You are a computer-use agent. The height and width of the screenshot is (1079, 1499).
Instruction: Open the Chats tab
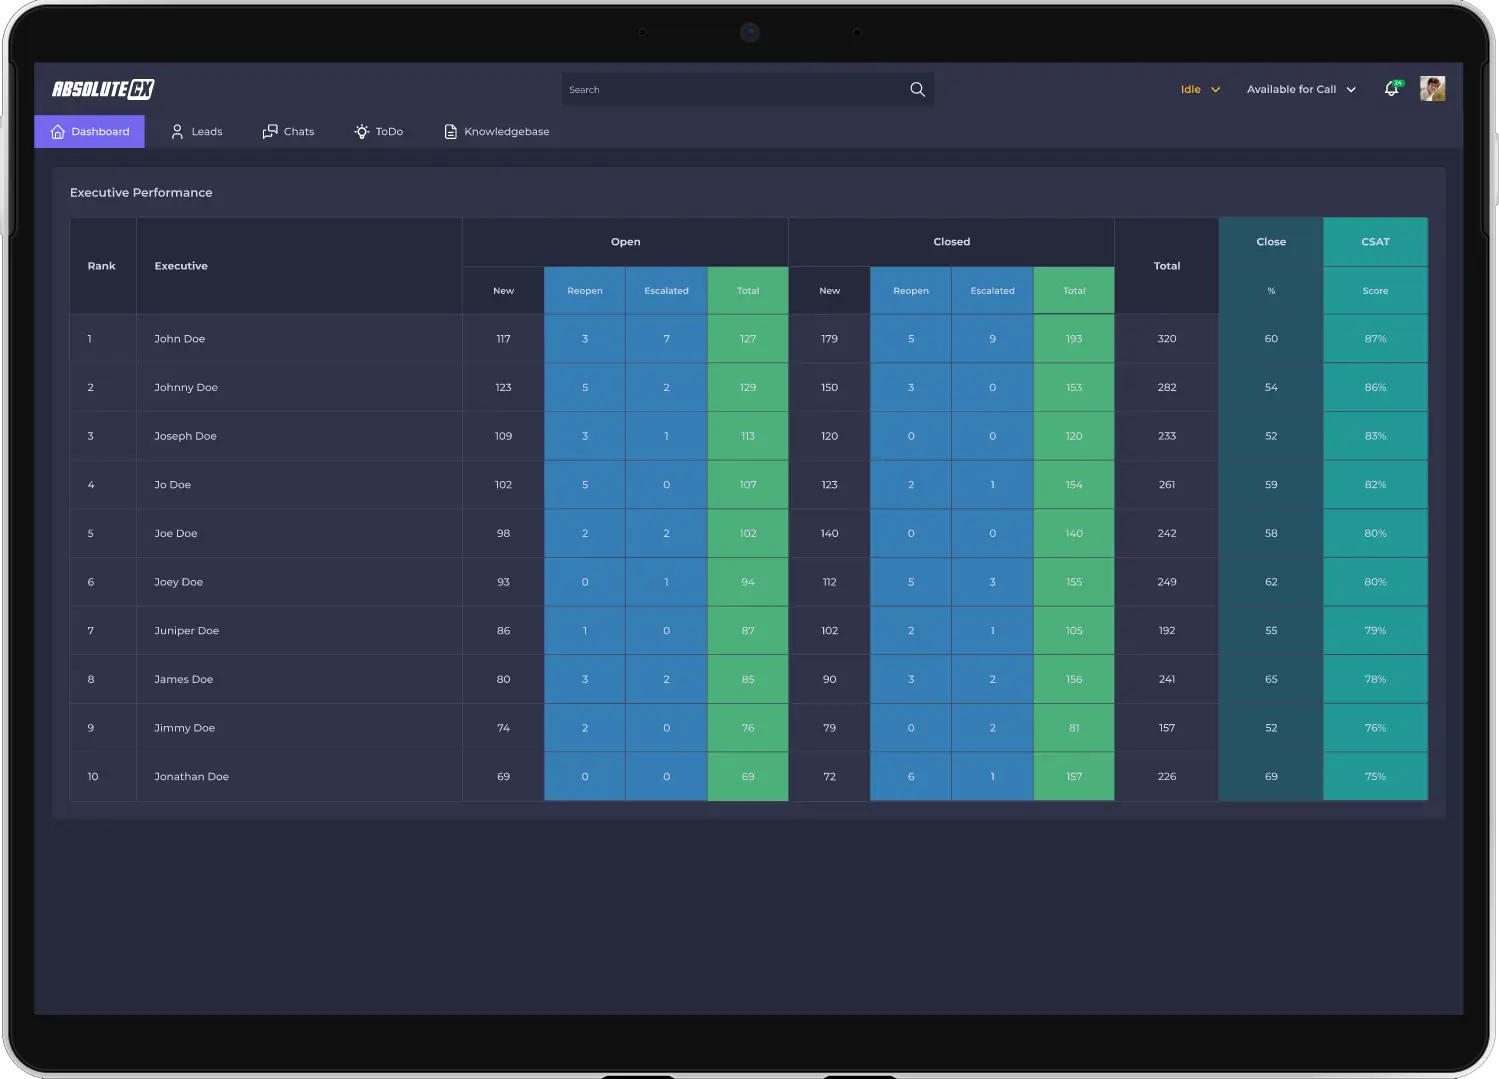pyautogui.click(x=288, y=131)
